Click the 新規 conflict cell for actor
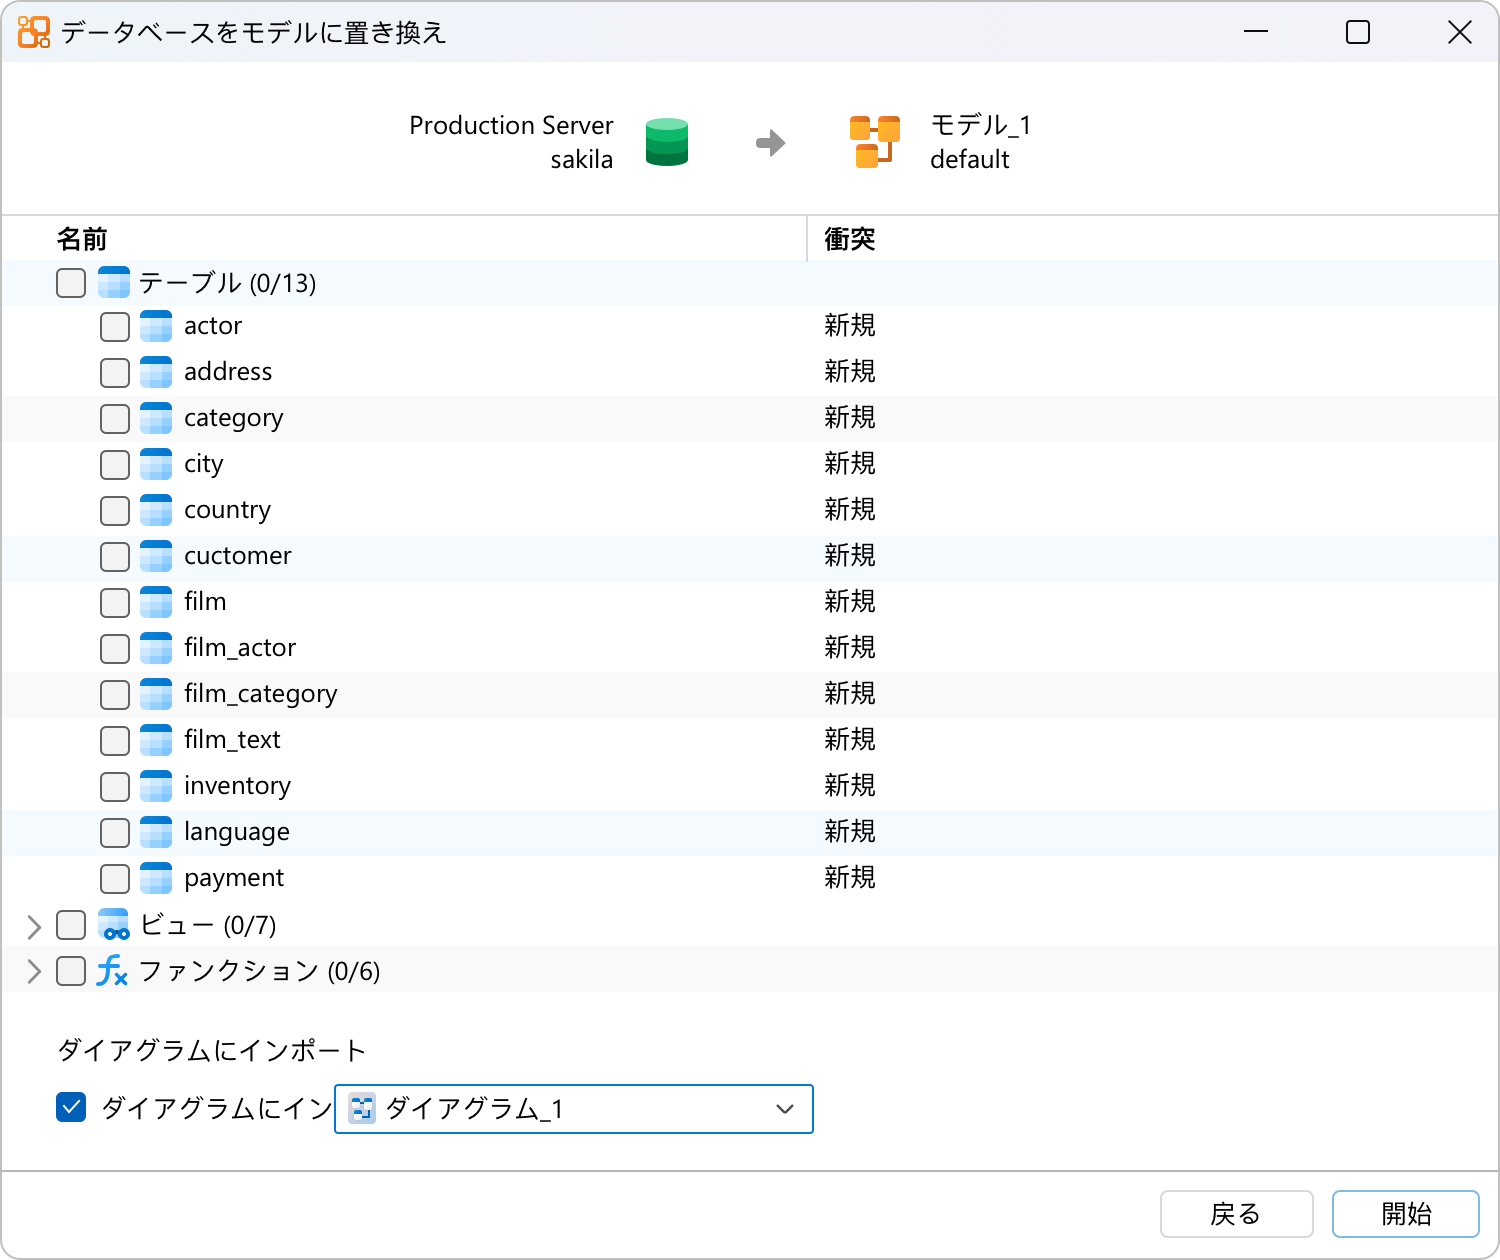 850,326
